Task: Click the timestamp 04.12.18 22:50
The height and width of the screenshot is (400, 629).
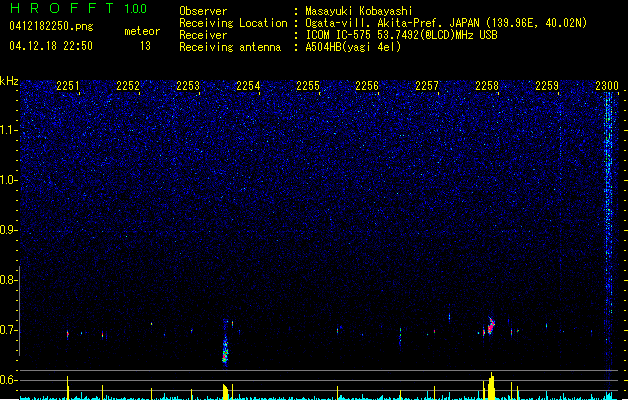Action: pyautogui.click(x=51, y=46)
